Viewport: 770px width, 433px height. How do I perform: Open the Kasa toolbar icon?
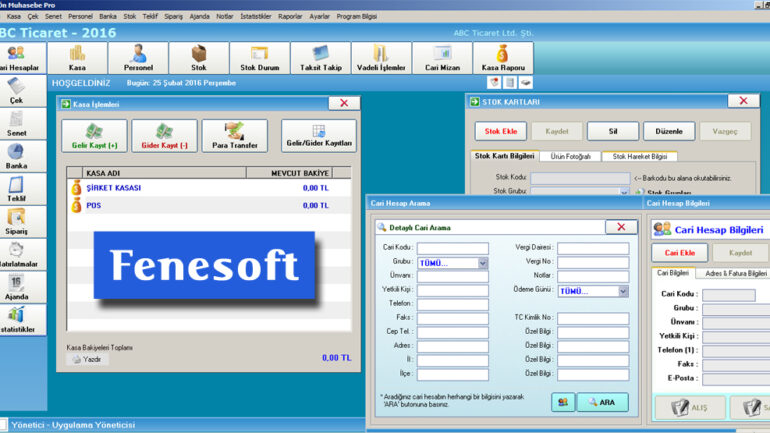click(77, 58)
